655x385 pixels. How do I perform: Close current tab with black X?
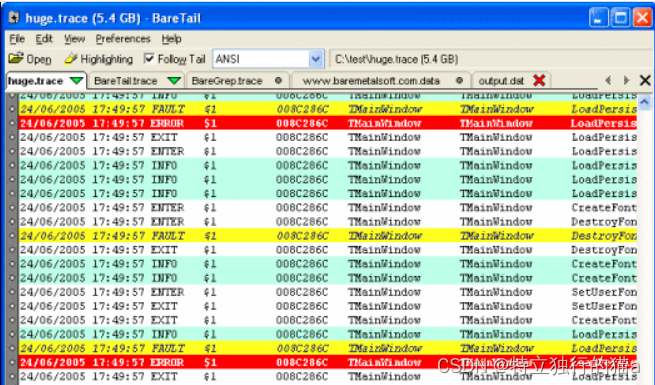pyautogui.click(x=645, y=80)
